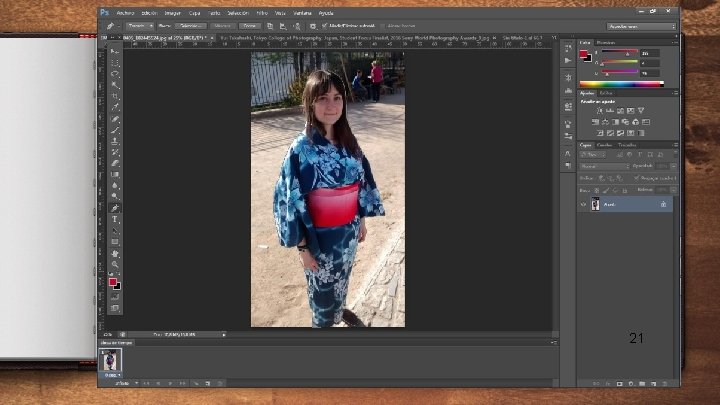Open the History collapsed panel icon
This screenshot has width=720, height=405.
[x=568, y=48]
